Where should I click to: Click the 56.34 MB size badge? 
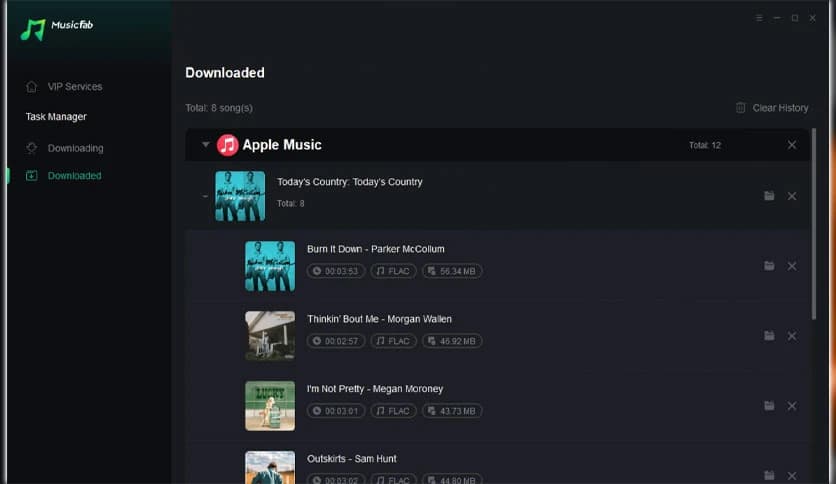click(x=452, y=271)
